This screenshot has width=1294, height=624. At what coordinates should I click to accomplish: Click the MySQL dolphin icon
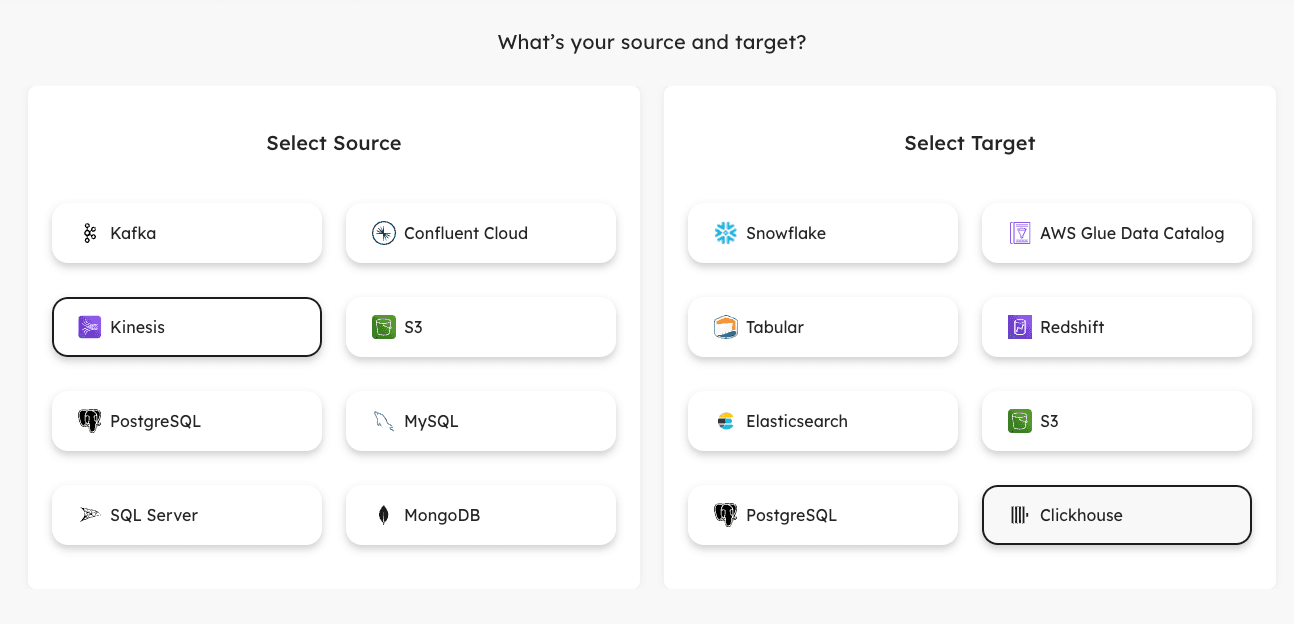pos(384,421)
